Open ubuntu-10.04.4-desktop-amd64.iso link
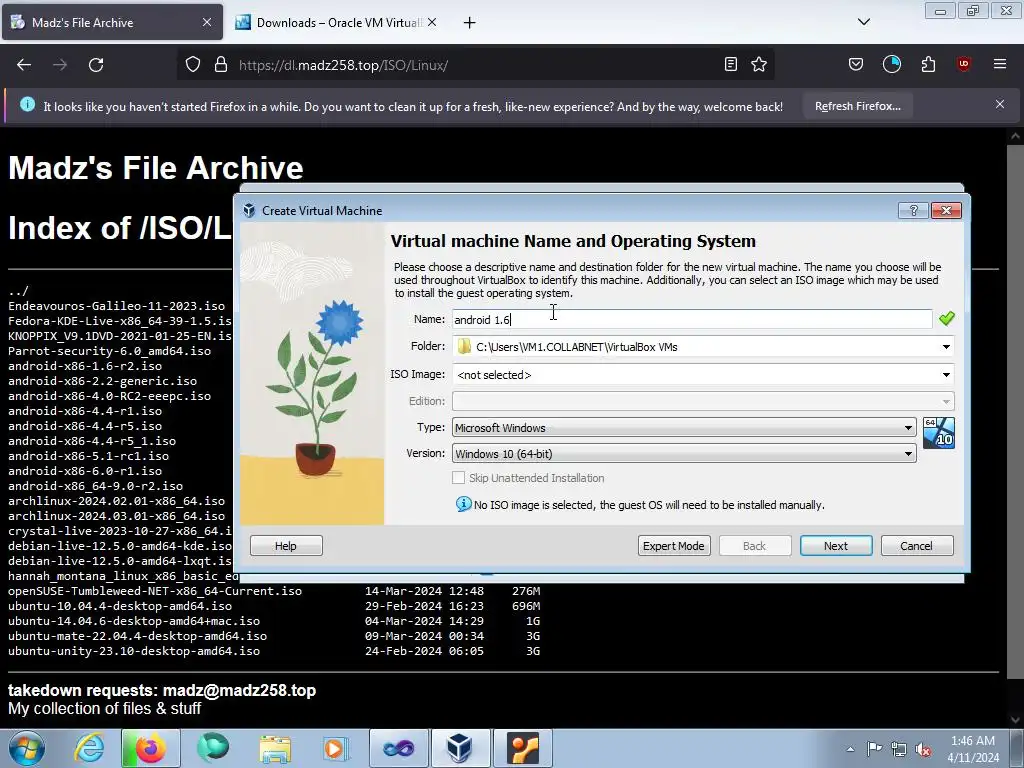Image resolution: width=1024 pixels, height=768 pixels. click(120, 607)
